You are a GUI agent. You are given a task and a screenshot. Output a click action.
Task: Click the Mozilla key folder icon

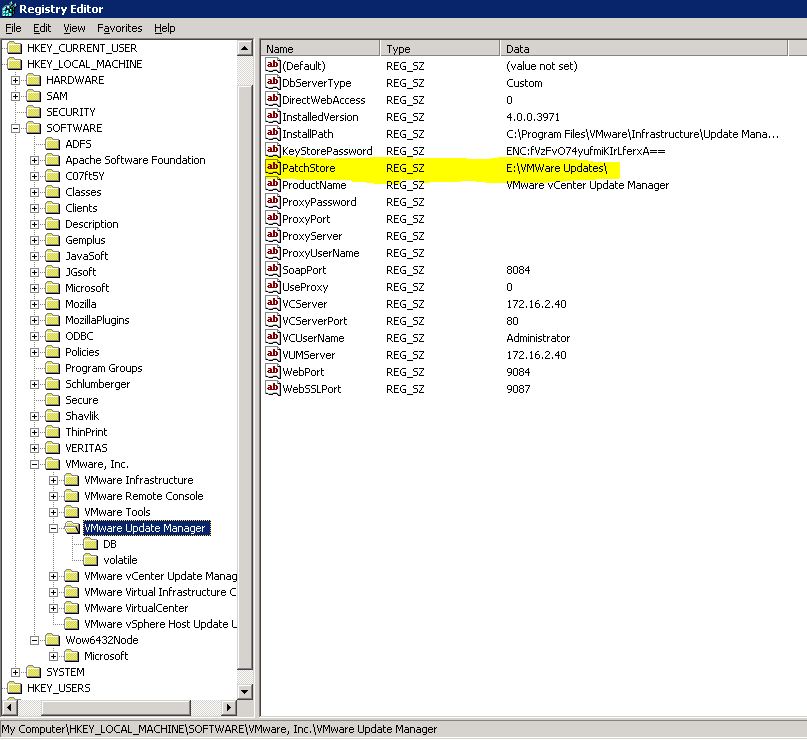pos(52,304)
